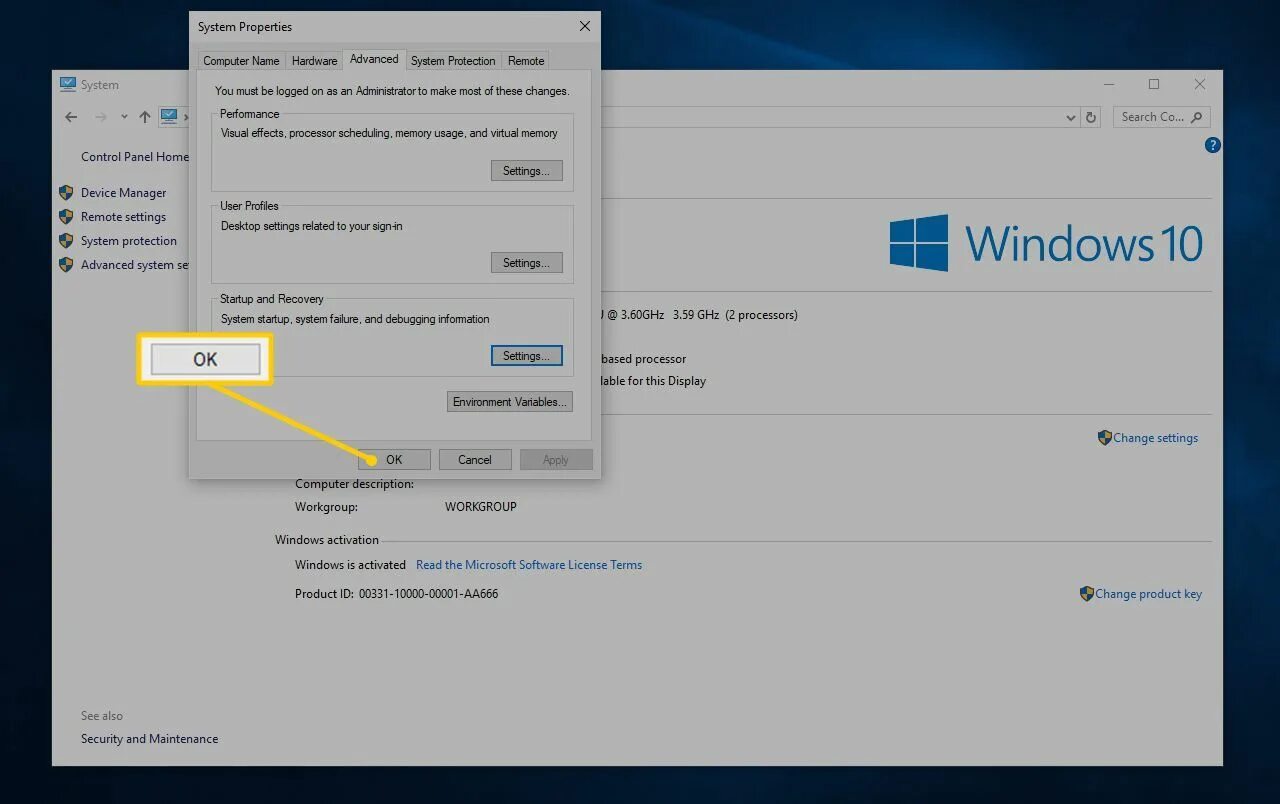
Task: Click shield icon beside Remote settings
Action: pyautogui.click(x=66, y=216)
